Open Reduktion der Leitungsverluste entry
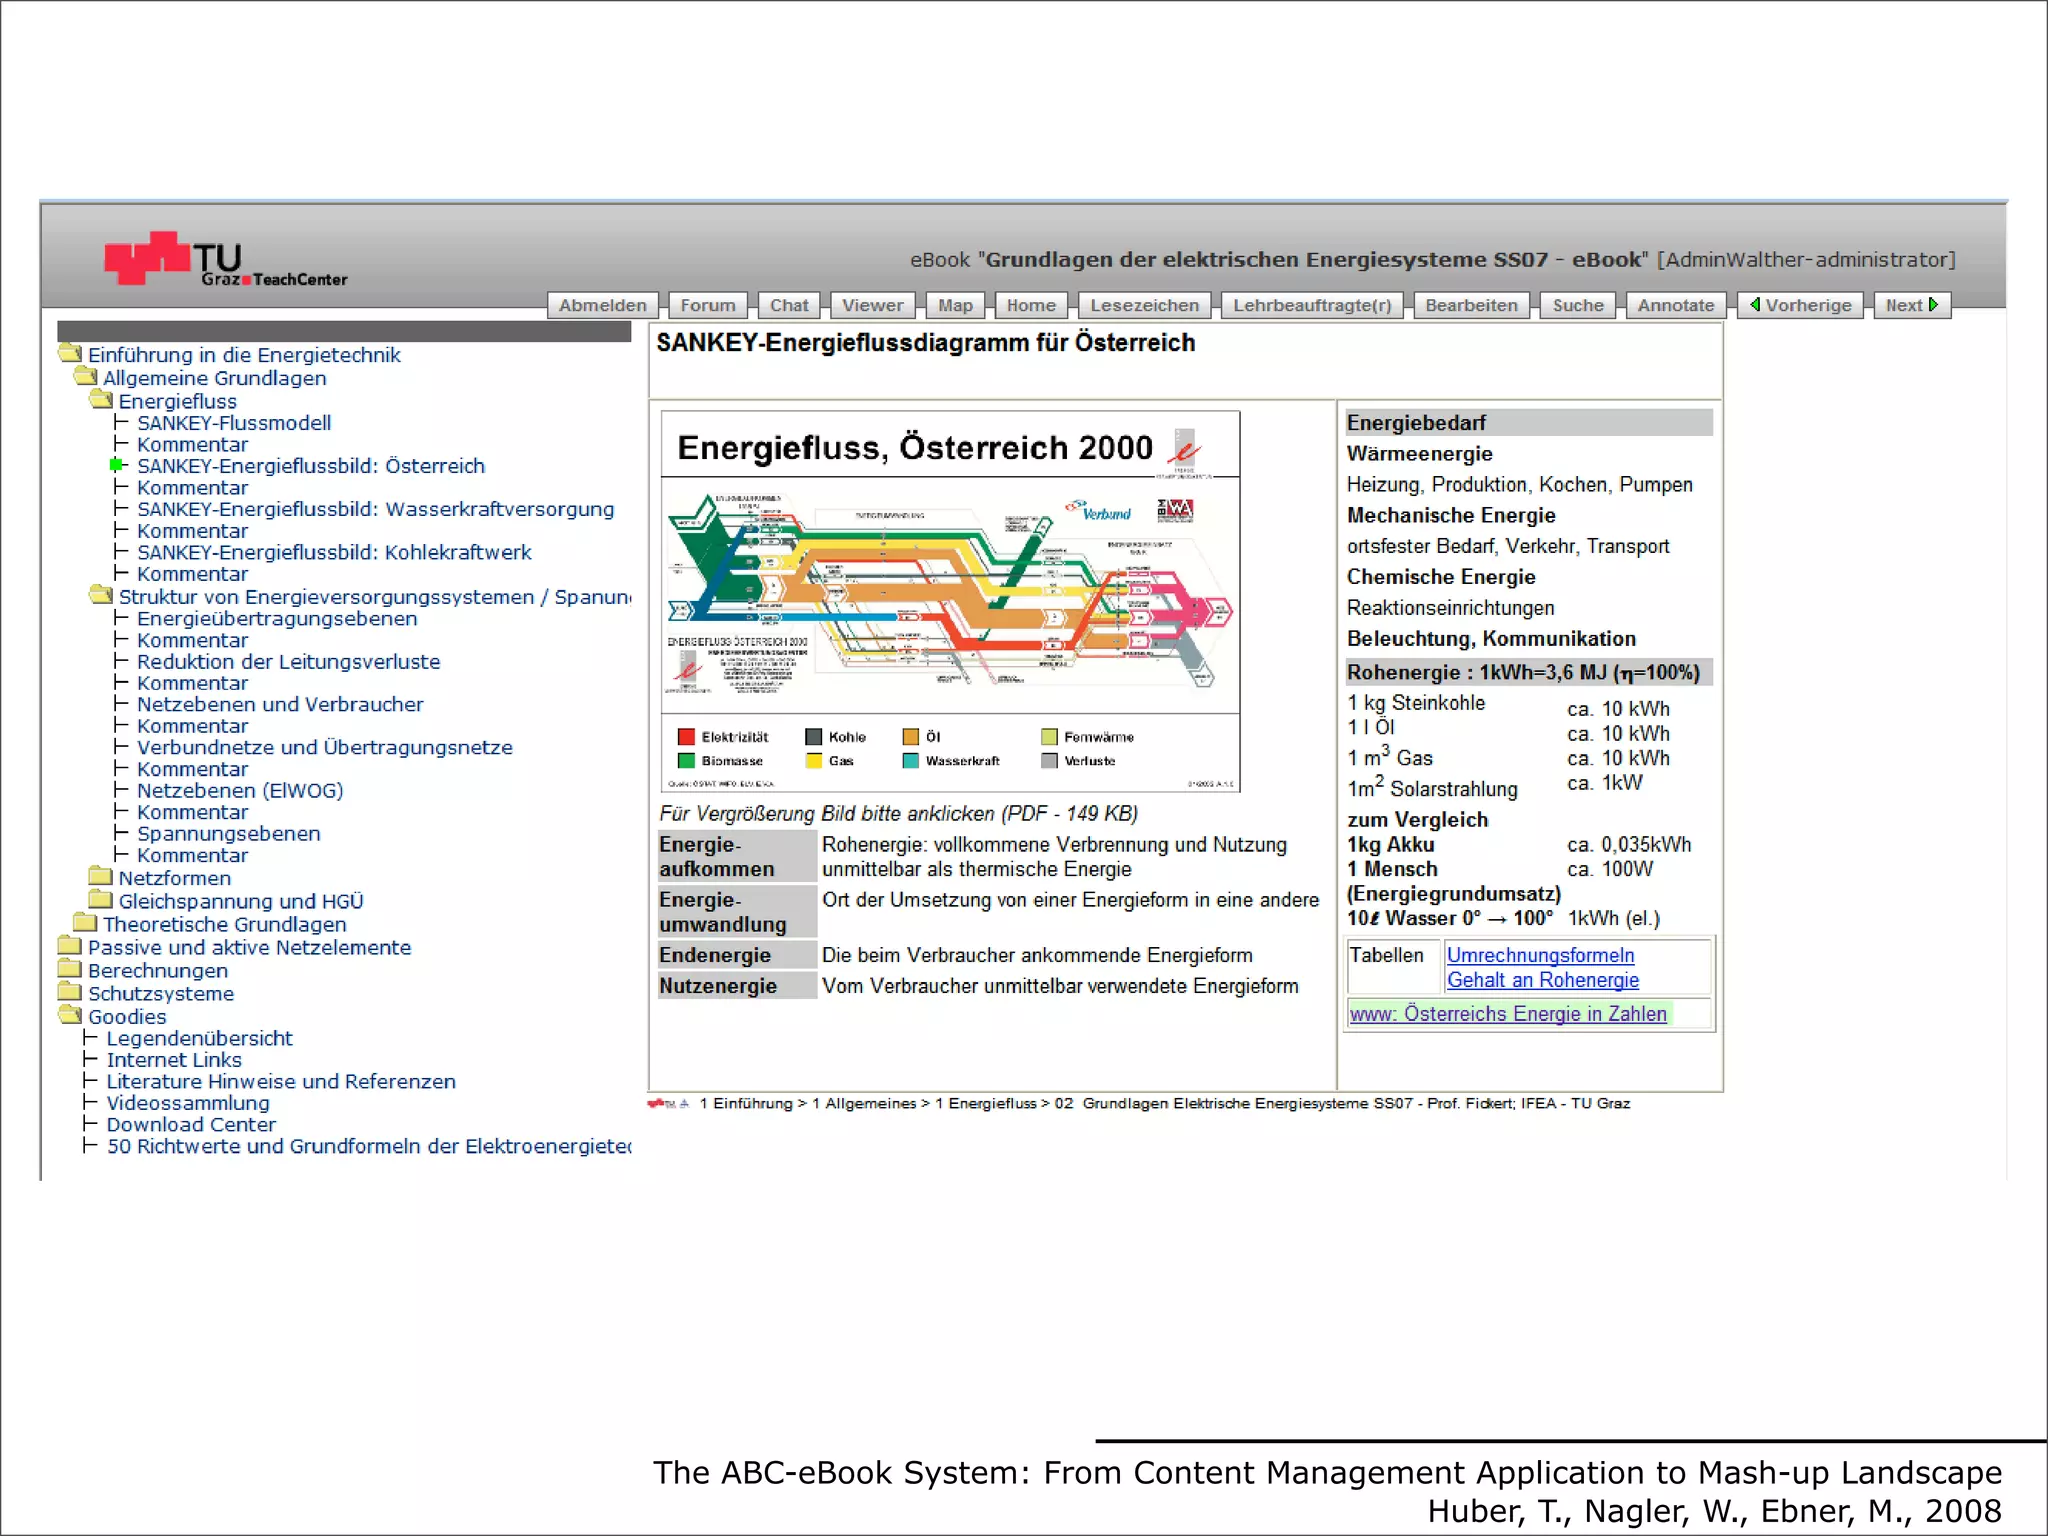Image resolution: width=2048 pixels, height=1536 pixels. 289,661
